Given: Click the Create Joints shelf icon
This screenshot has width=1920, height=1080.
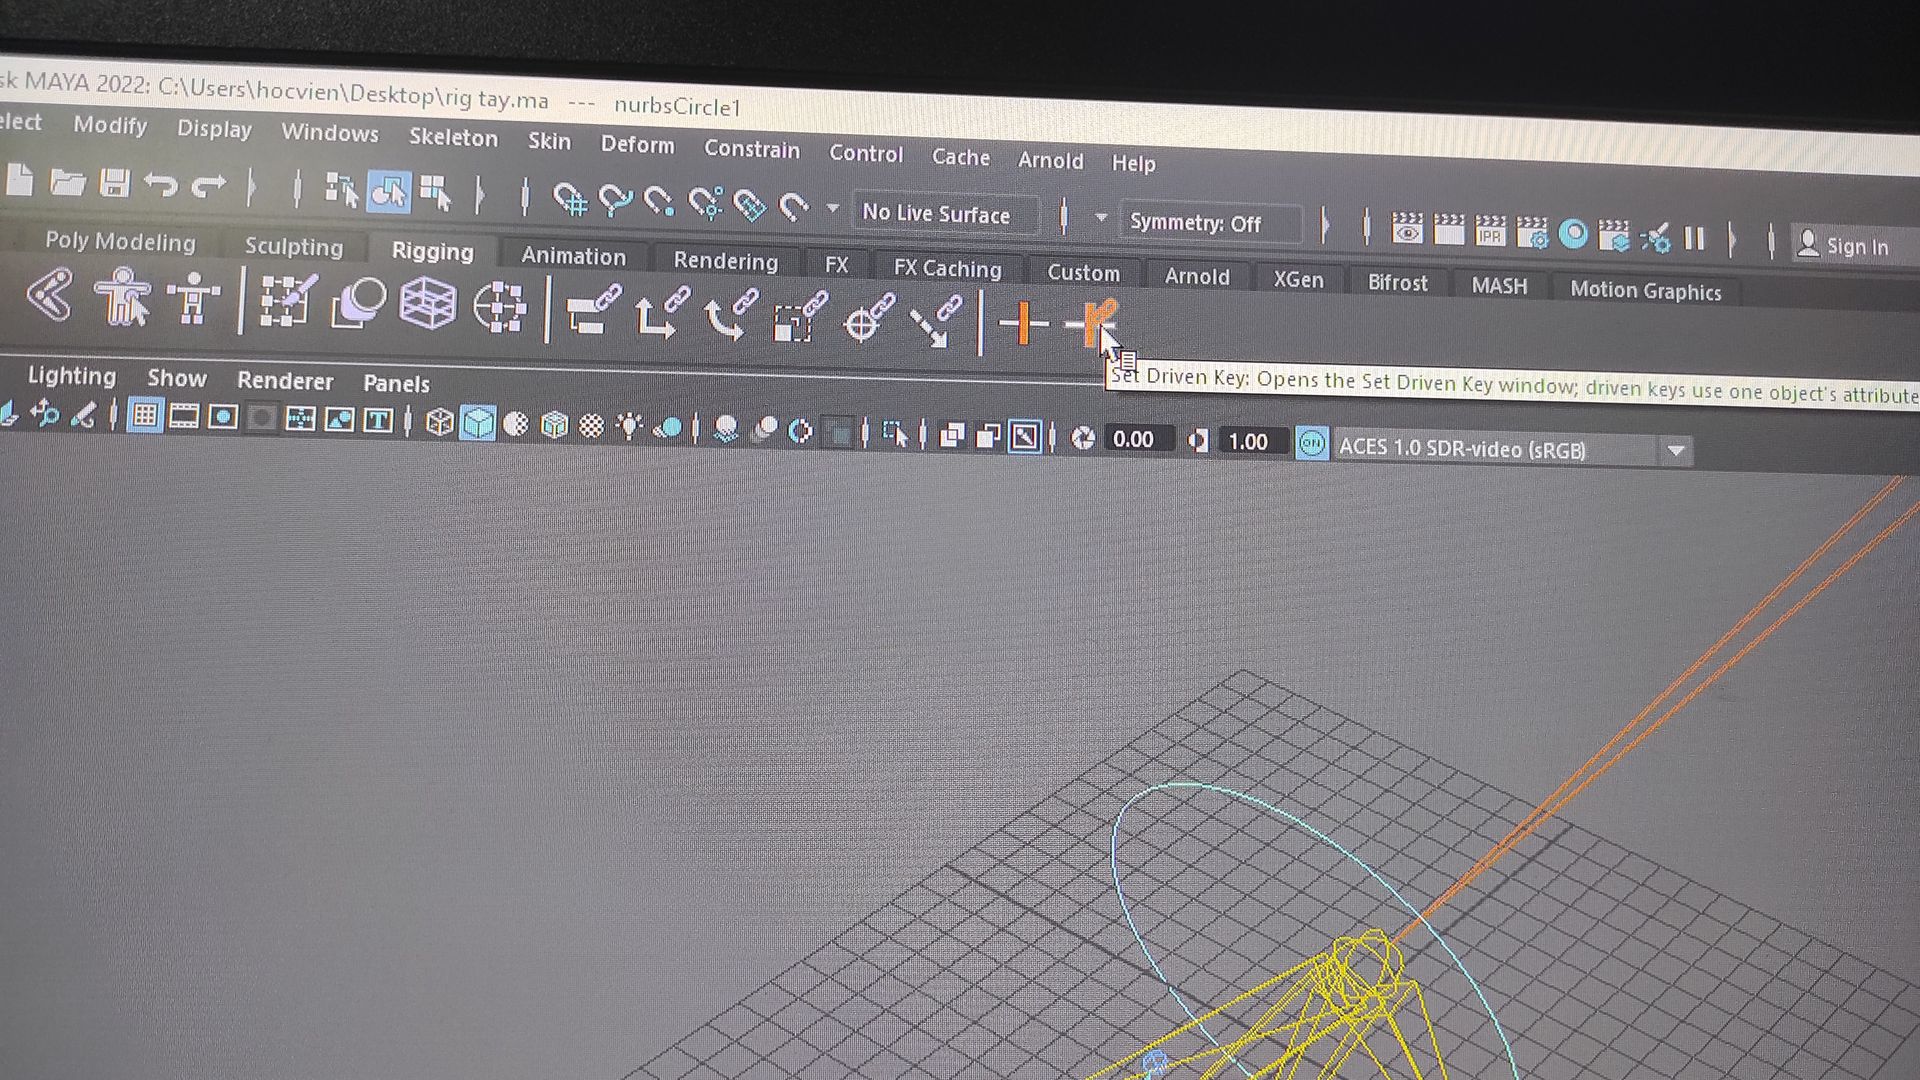Looking at the screenshot, I should click(x=50, y=295).
